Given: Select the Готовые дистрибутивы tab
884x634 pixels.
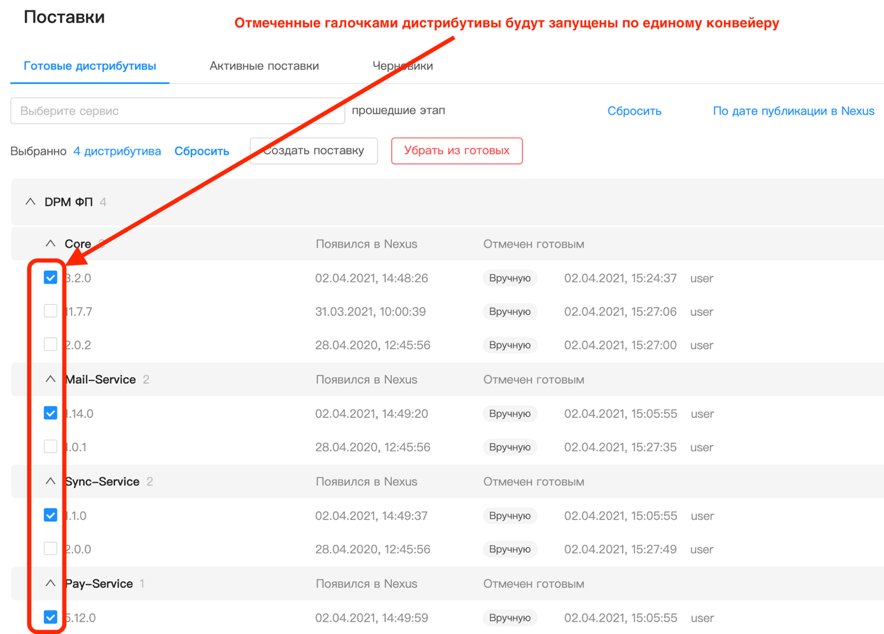Looking at the screenshot, I should pos(90,66).
